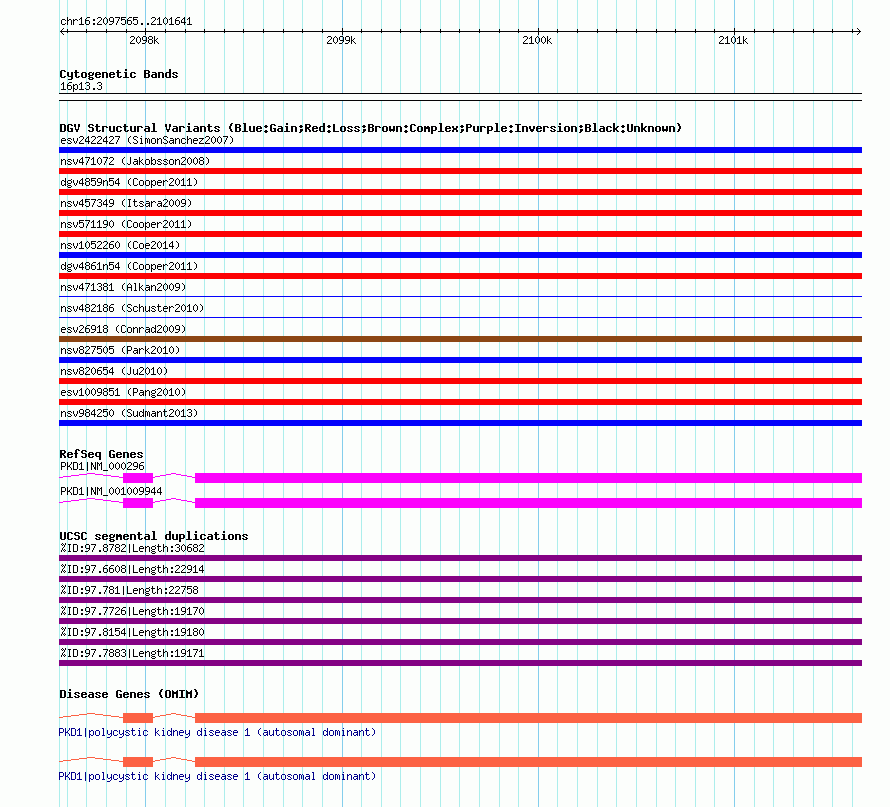890x807 pixels.
Task: Click the first orange OMIM gene small exon
Action: click(x=138, y=718)
